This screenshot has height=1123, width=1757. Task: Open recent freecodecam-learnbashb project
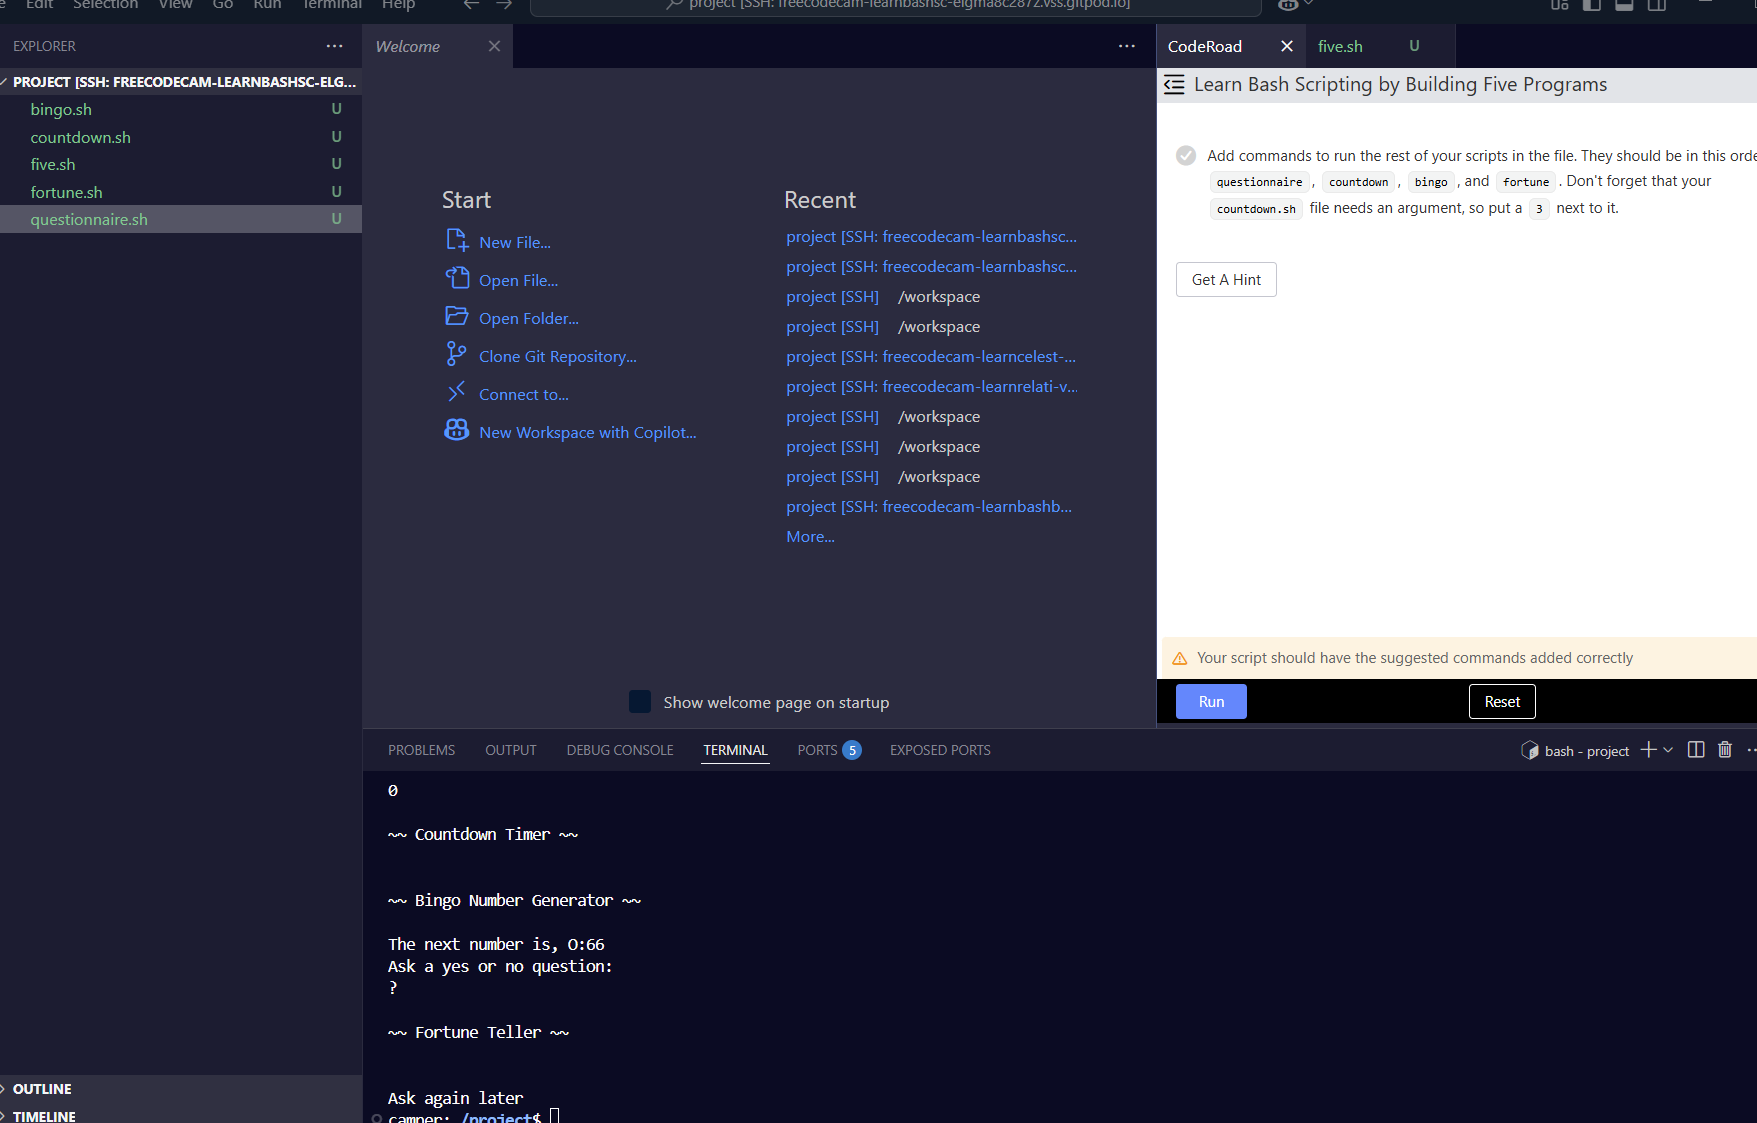(x=929, y=507)
